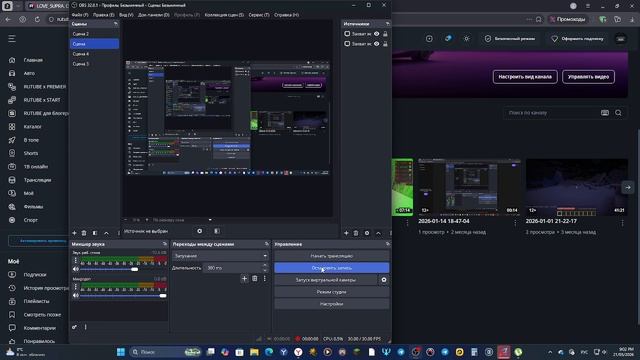This screenshot has width=640, height=360.
Task: Open the 'Док-панели' menu in OBS
Action: 153,15
